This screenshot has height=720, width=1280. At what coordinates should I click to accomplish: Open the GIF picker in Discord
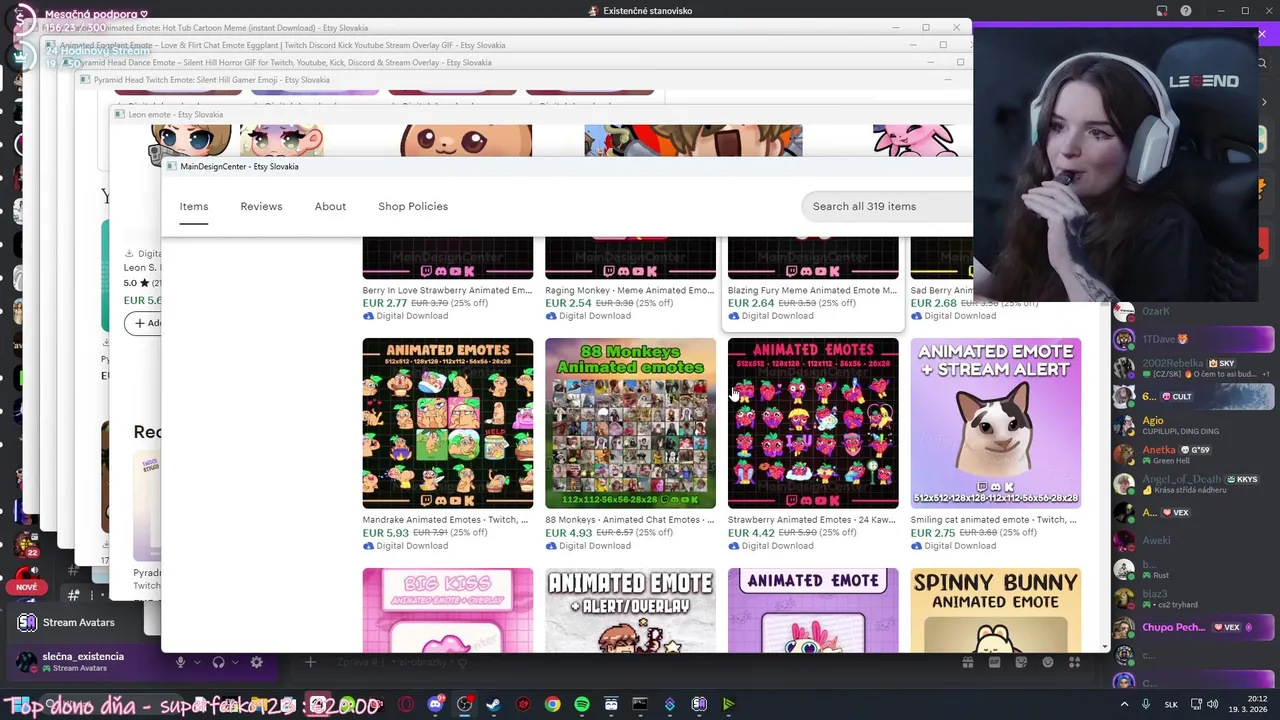(995, 662)
